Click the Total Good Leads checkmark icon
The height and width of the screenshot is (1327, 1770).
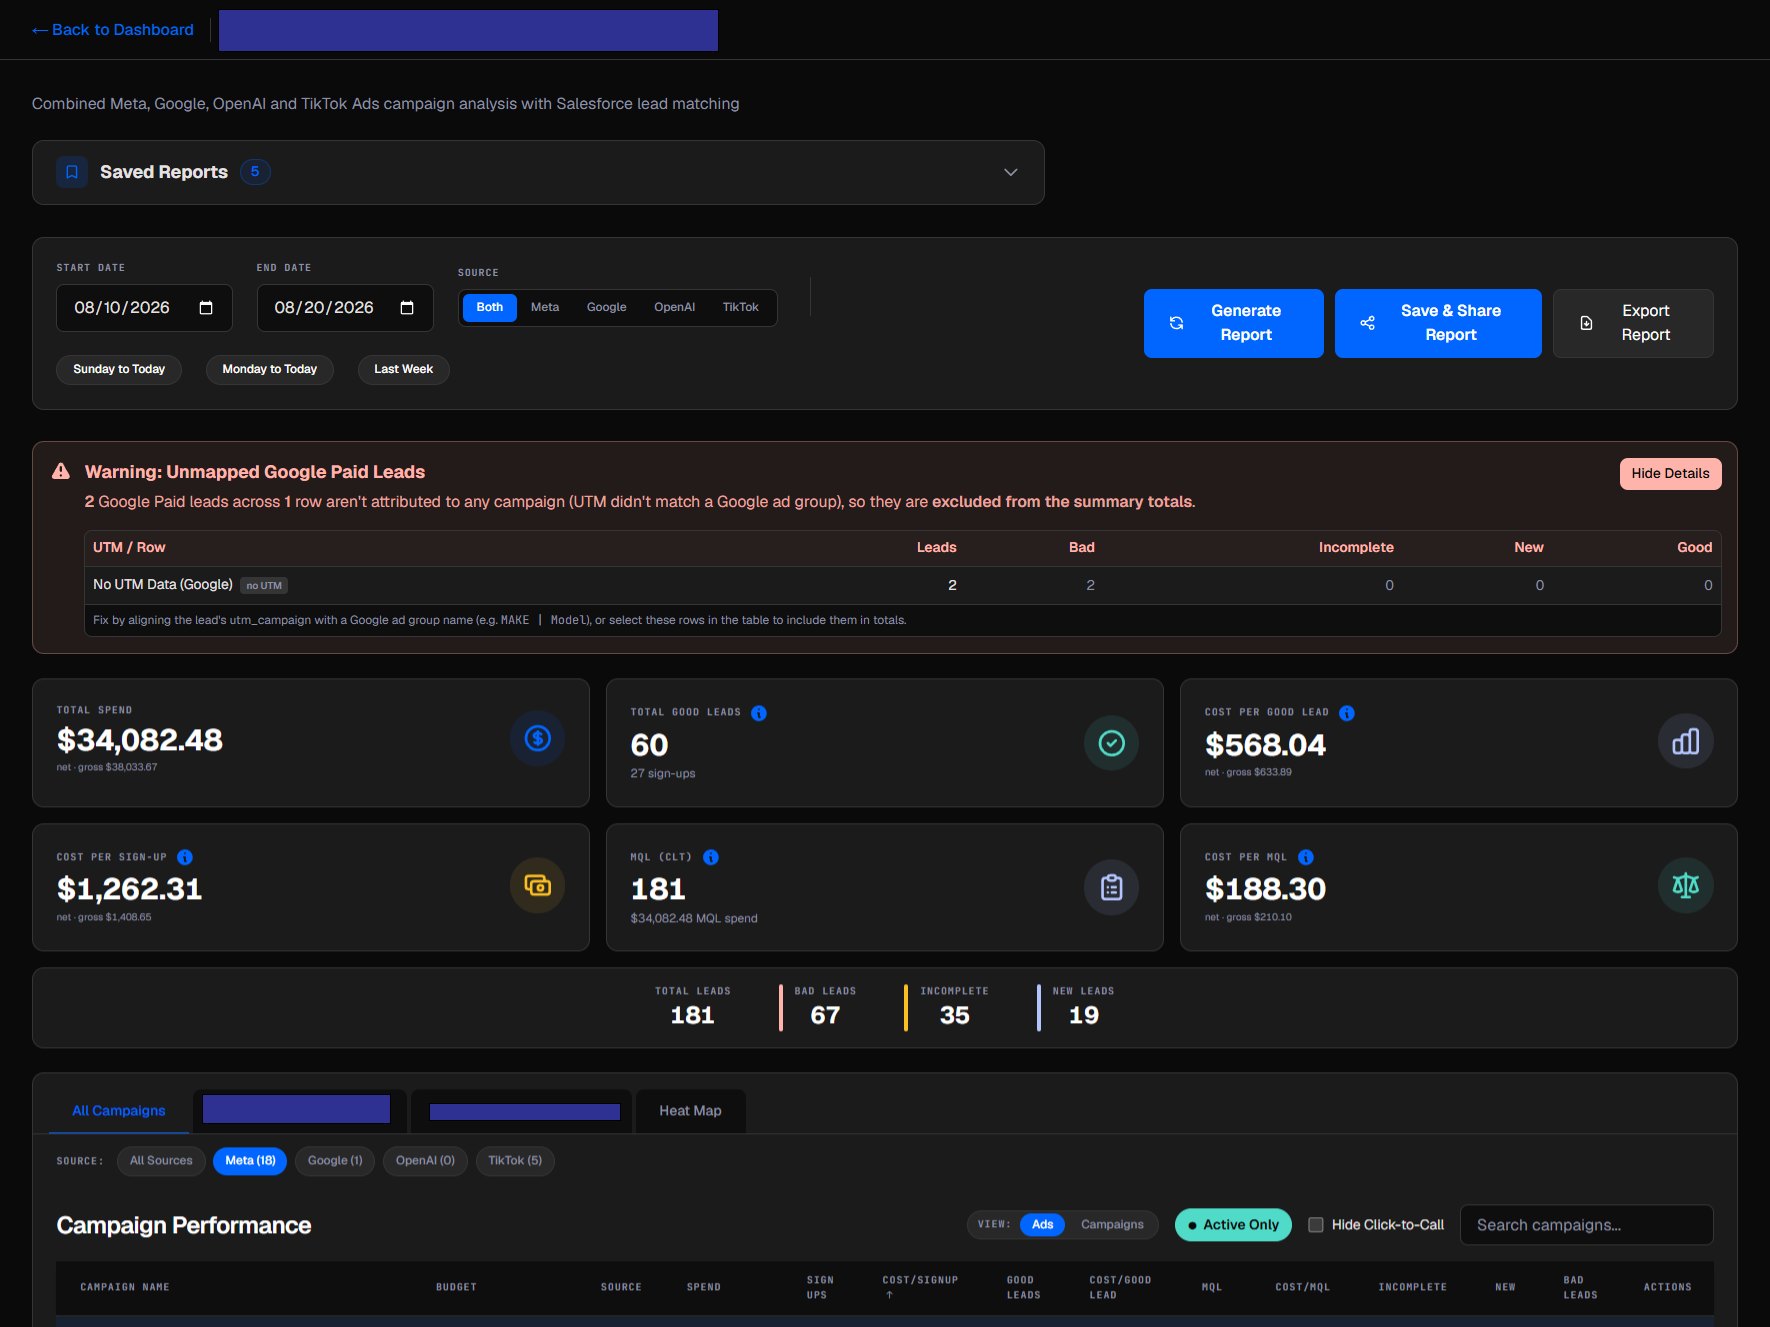coord(1112,743)
